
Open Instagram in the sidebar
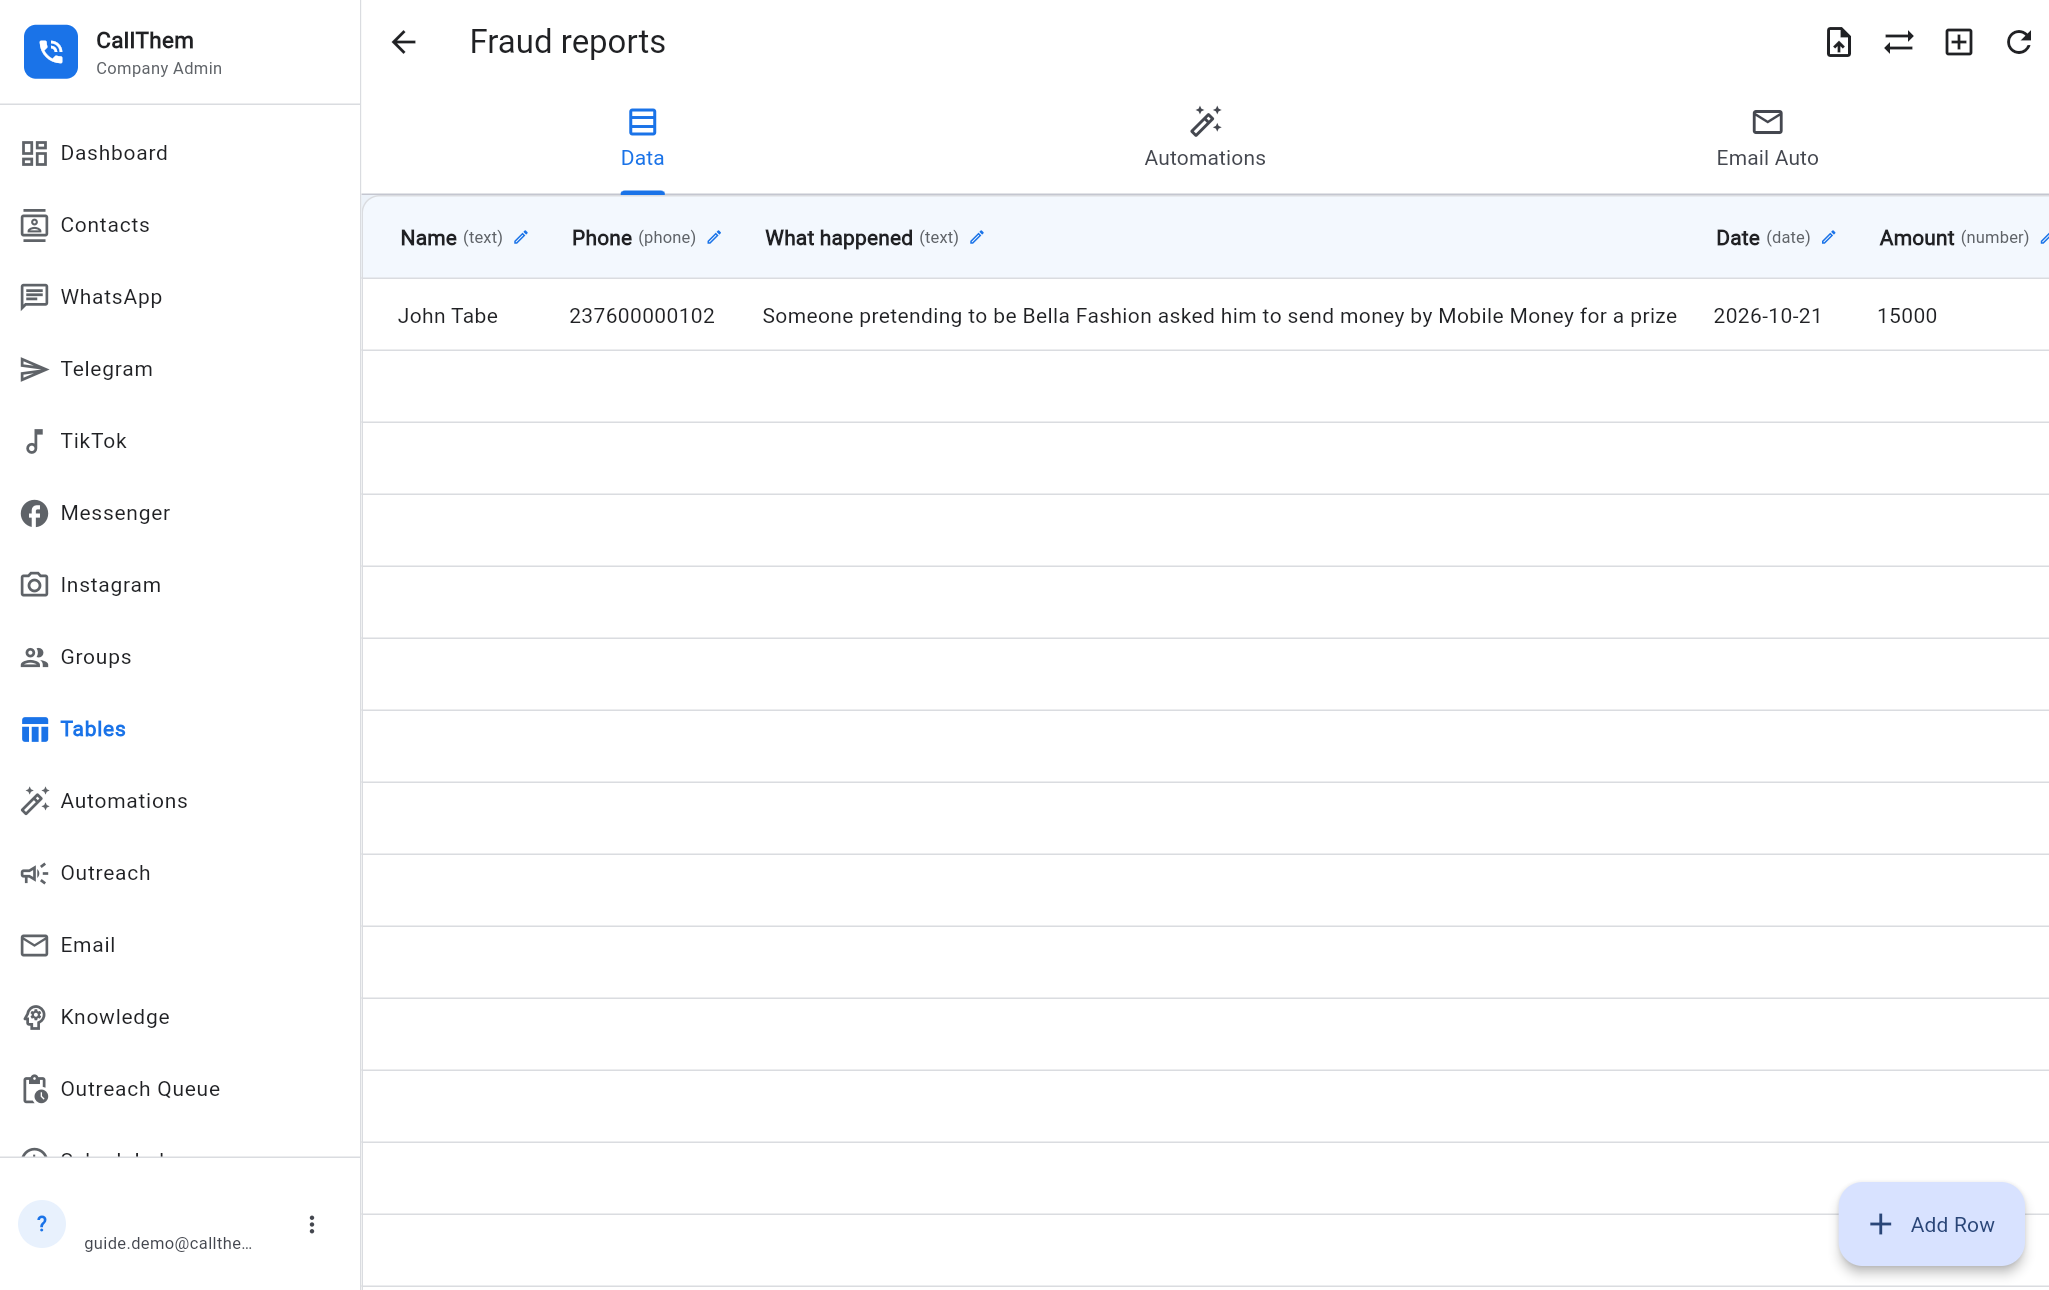click(180, 585)
